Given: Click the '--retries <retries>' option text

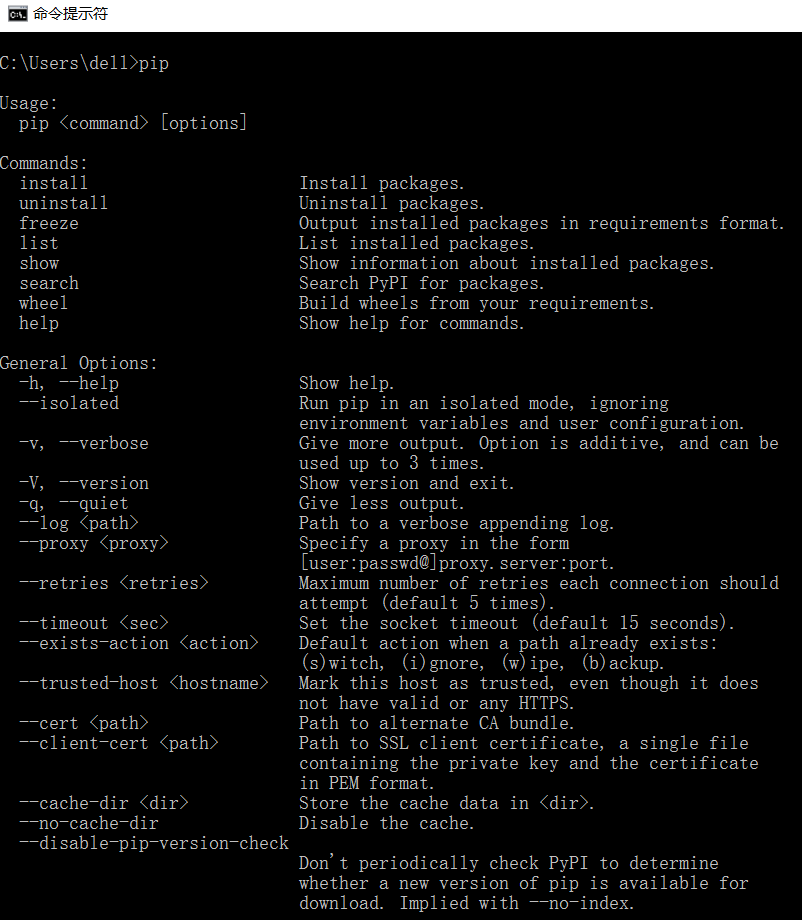Looking at the screenshot, I should (114, 583).
